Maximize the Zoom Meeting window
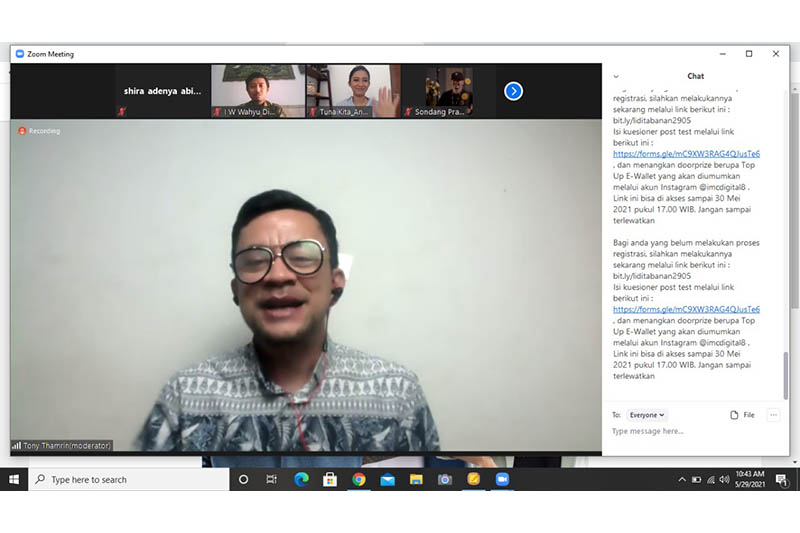The height and width of the screenshot is (533, 800). coord(749,54)
